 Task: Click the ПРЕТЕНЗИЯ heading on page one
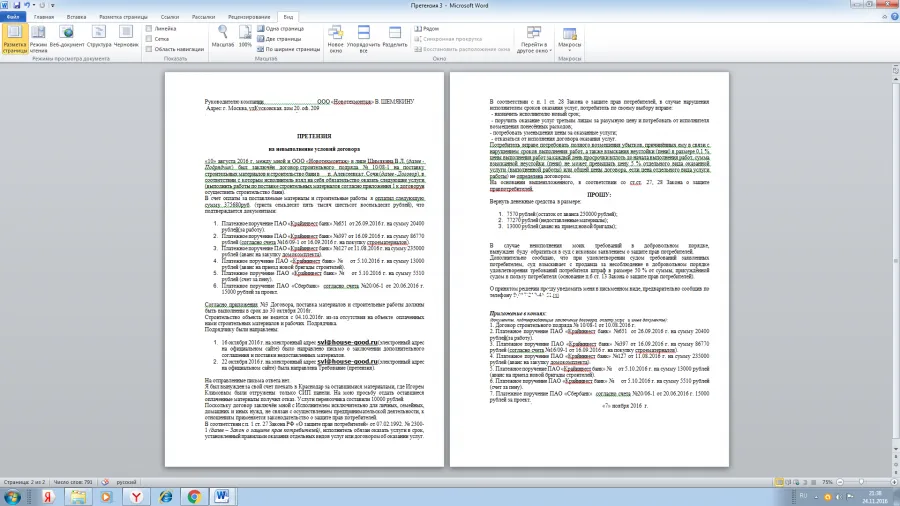tap(314, 137)
